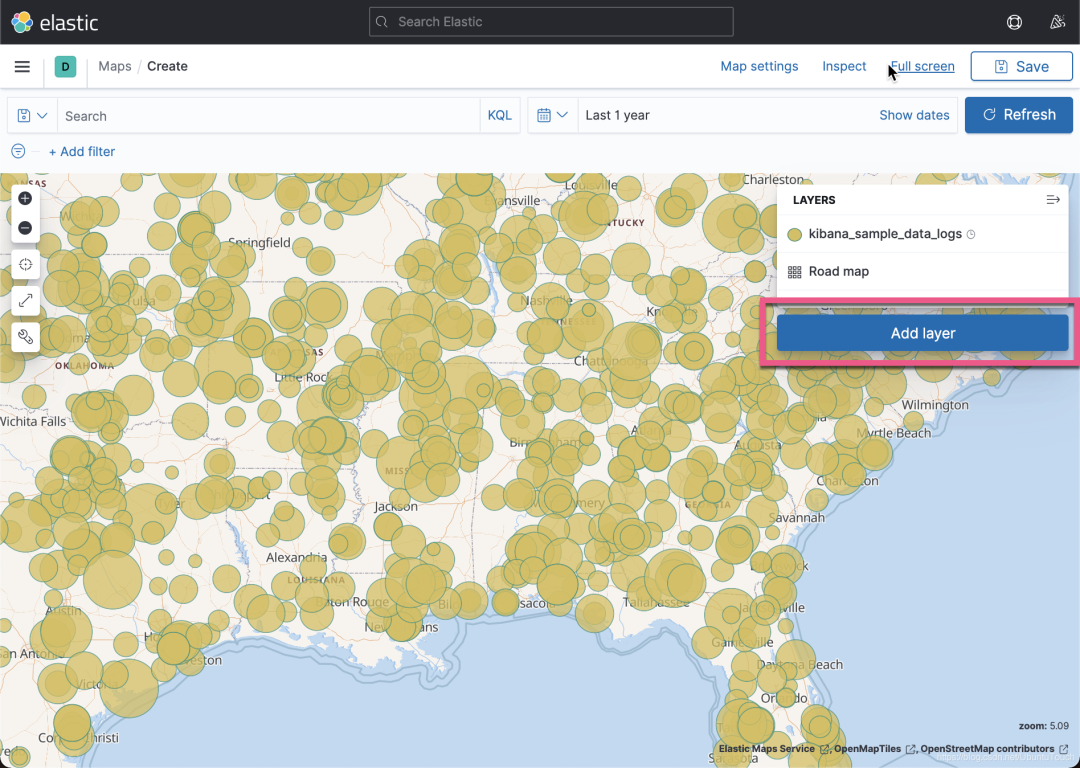
Task: Click the Wilmington city label on map
Action: pos(935,405)
